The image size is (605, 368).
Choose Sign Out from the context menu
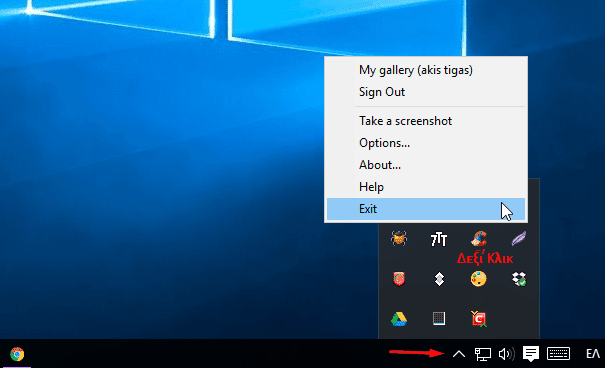[426, 92]
